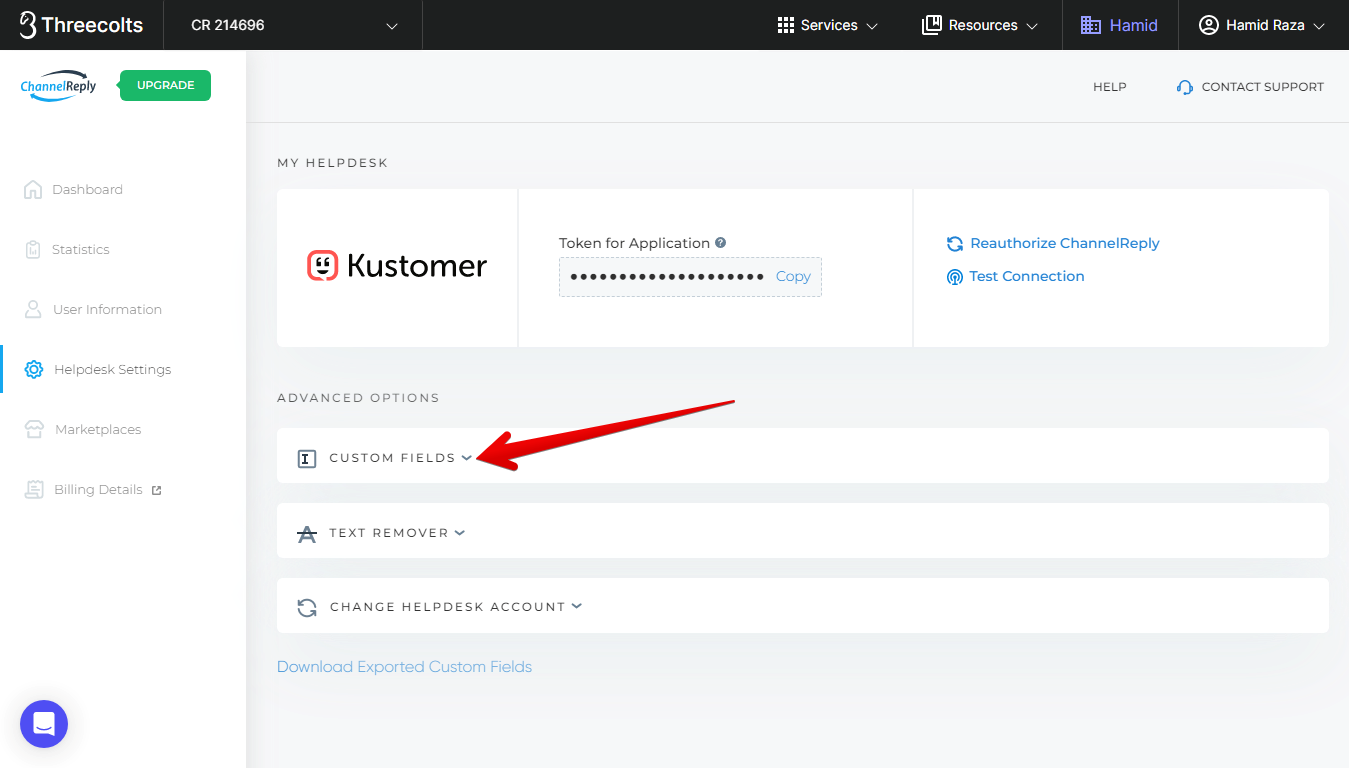
Task: Click the Test Connection signal icon
Action: pos(955,276)
